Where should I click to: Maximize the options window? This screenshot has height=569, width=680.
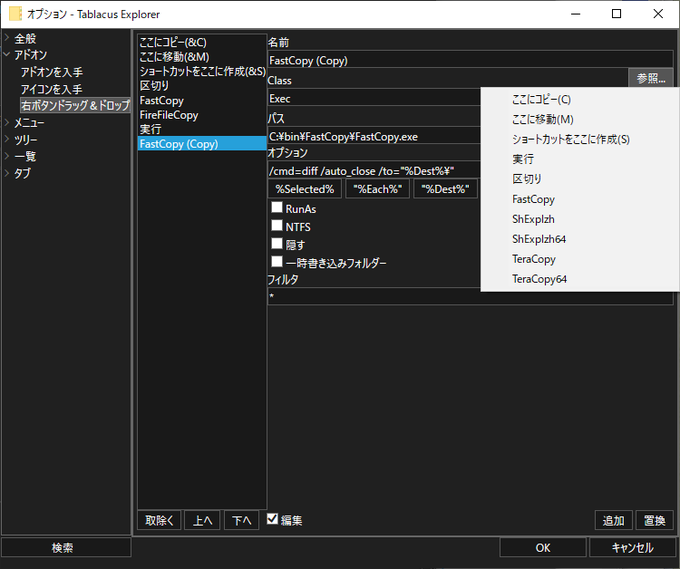[616, 14]
